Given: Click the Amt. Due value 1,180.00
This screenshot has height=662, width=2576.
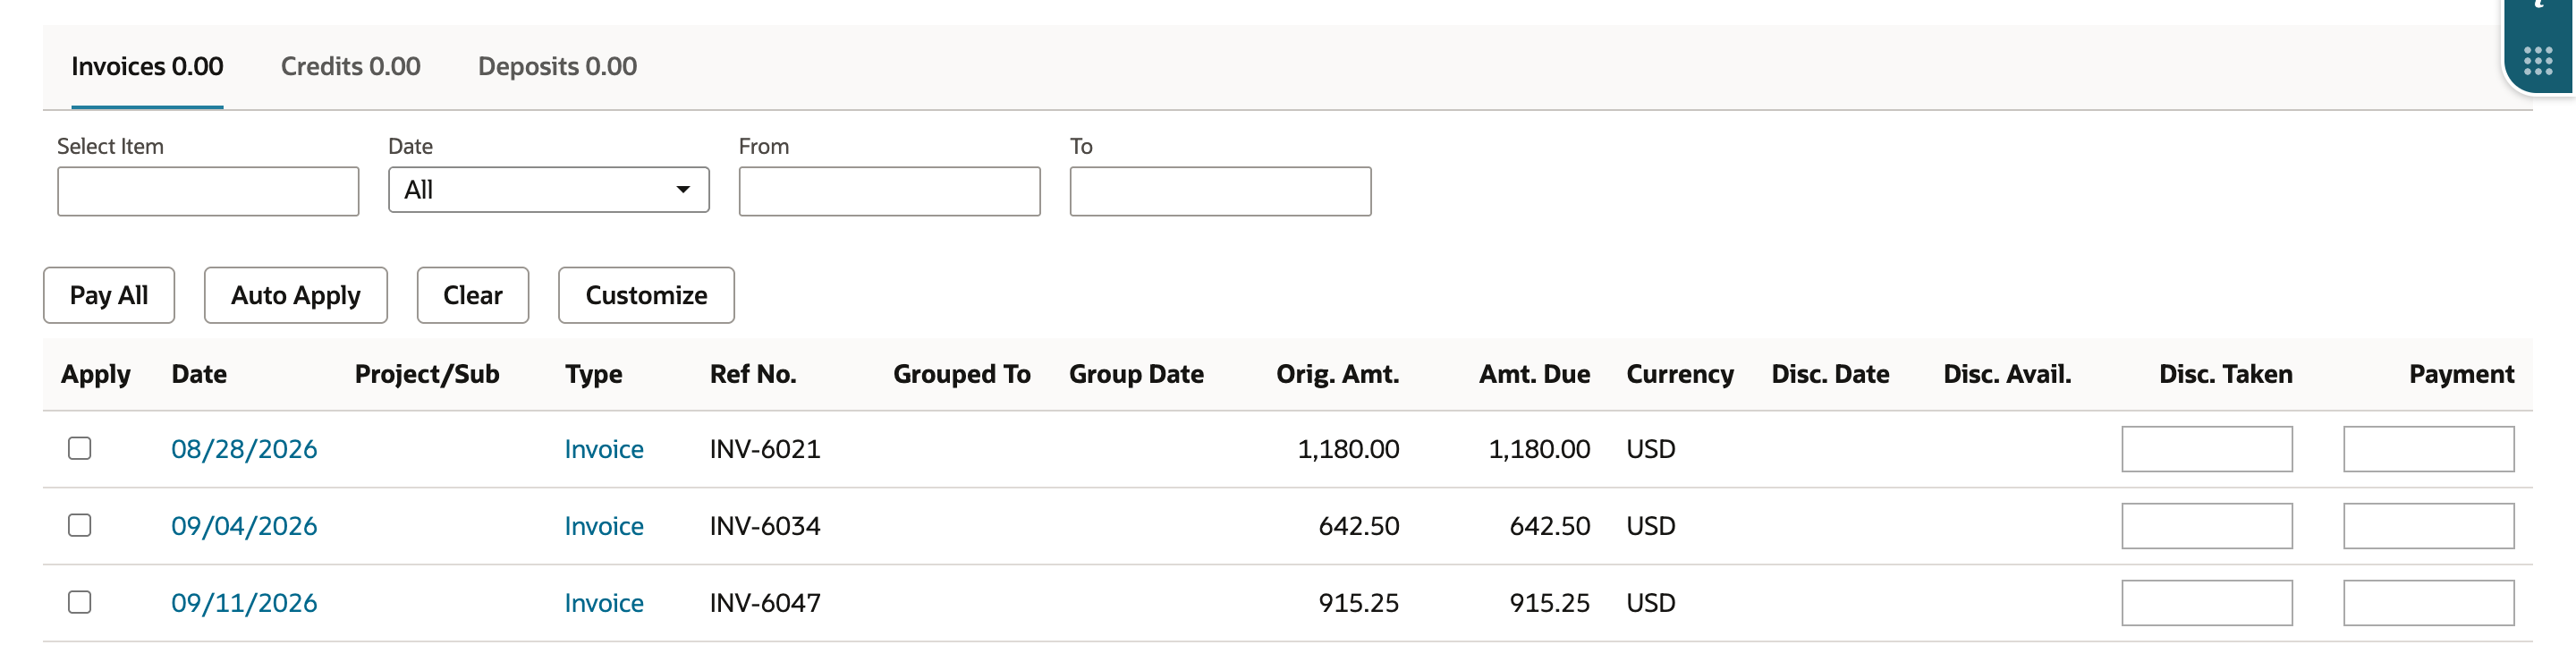Looking at the screenshot, I should point(1539,449).
